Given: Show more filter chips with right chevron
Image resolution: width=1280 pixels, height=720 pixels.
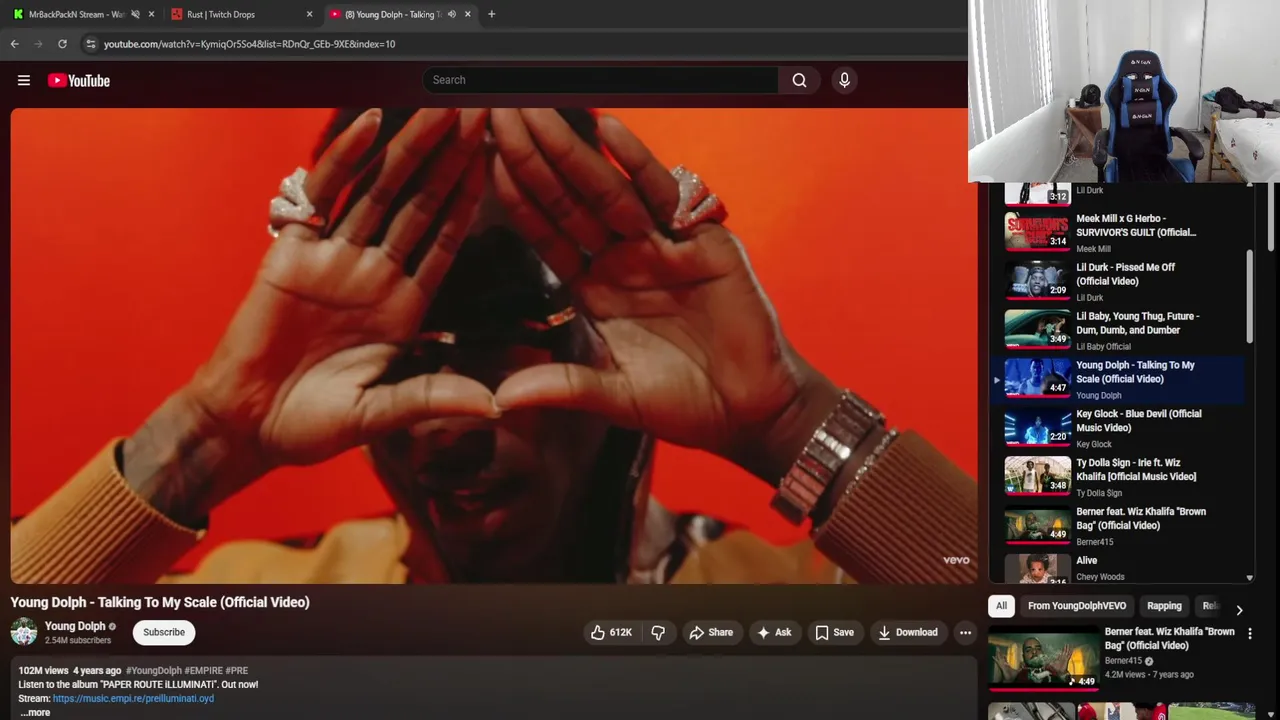Looking at the screenshot, I should (1239, 609).
